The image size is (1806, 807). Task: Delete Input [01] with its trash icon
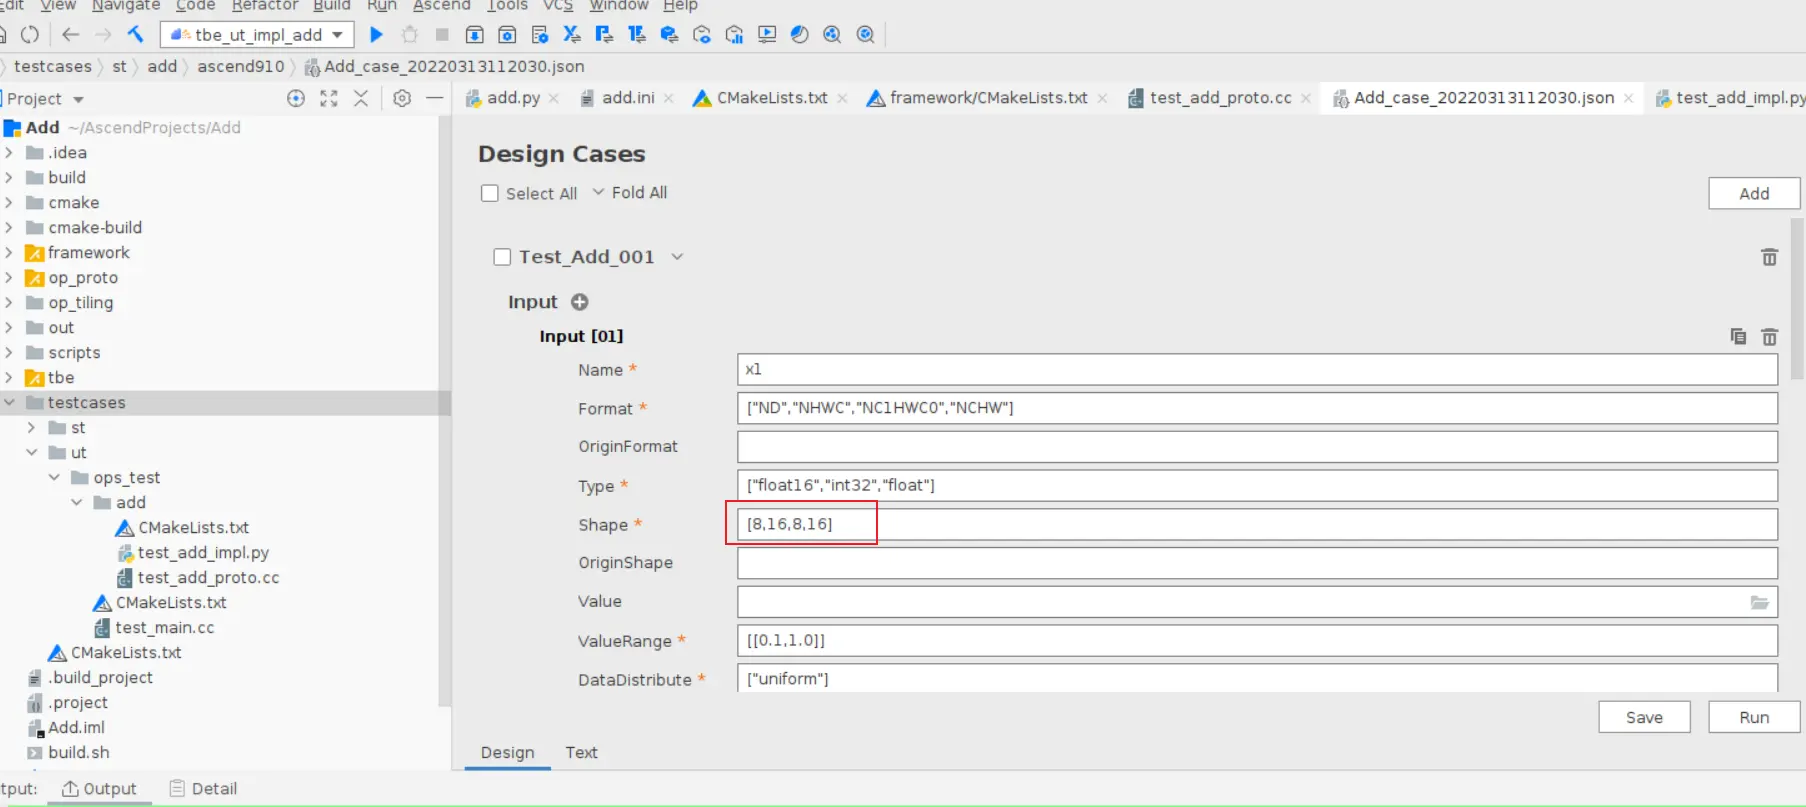1769,337
